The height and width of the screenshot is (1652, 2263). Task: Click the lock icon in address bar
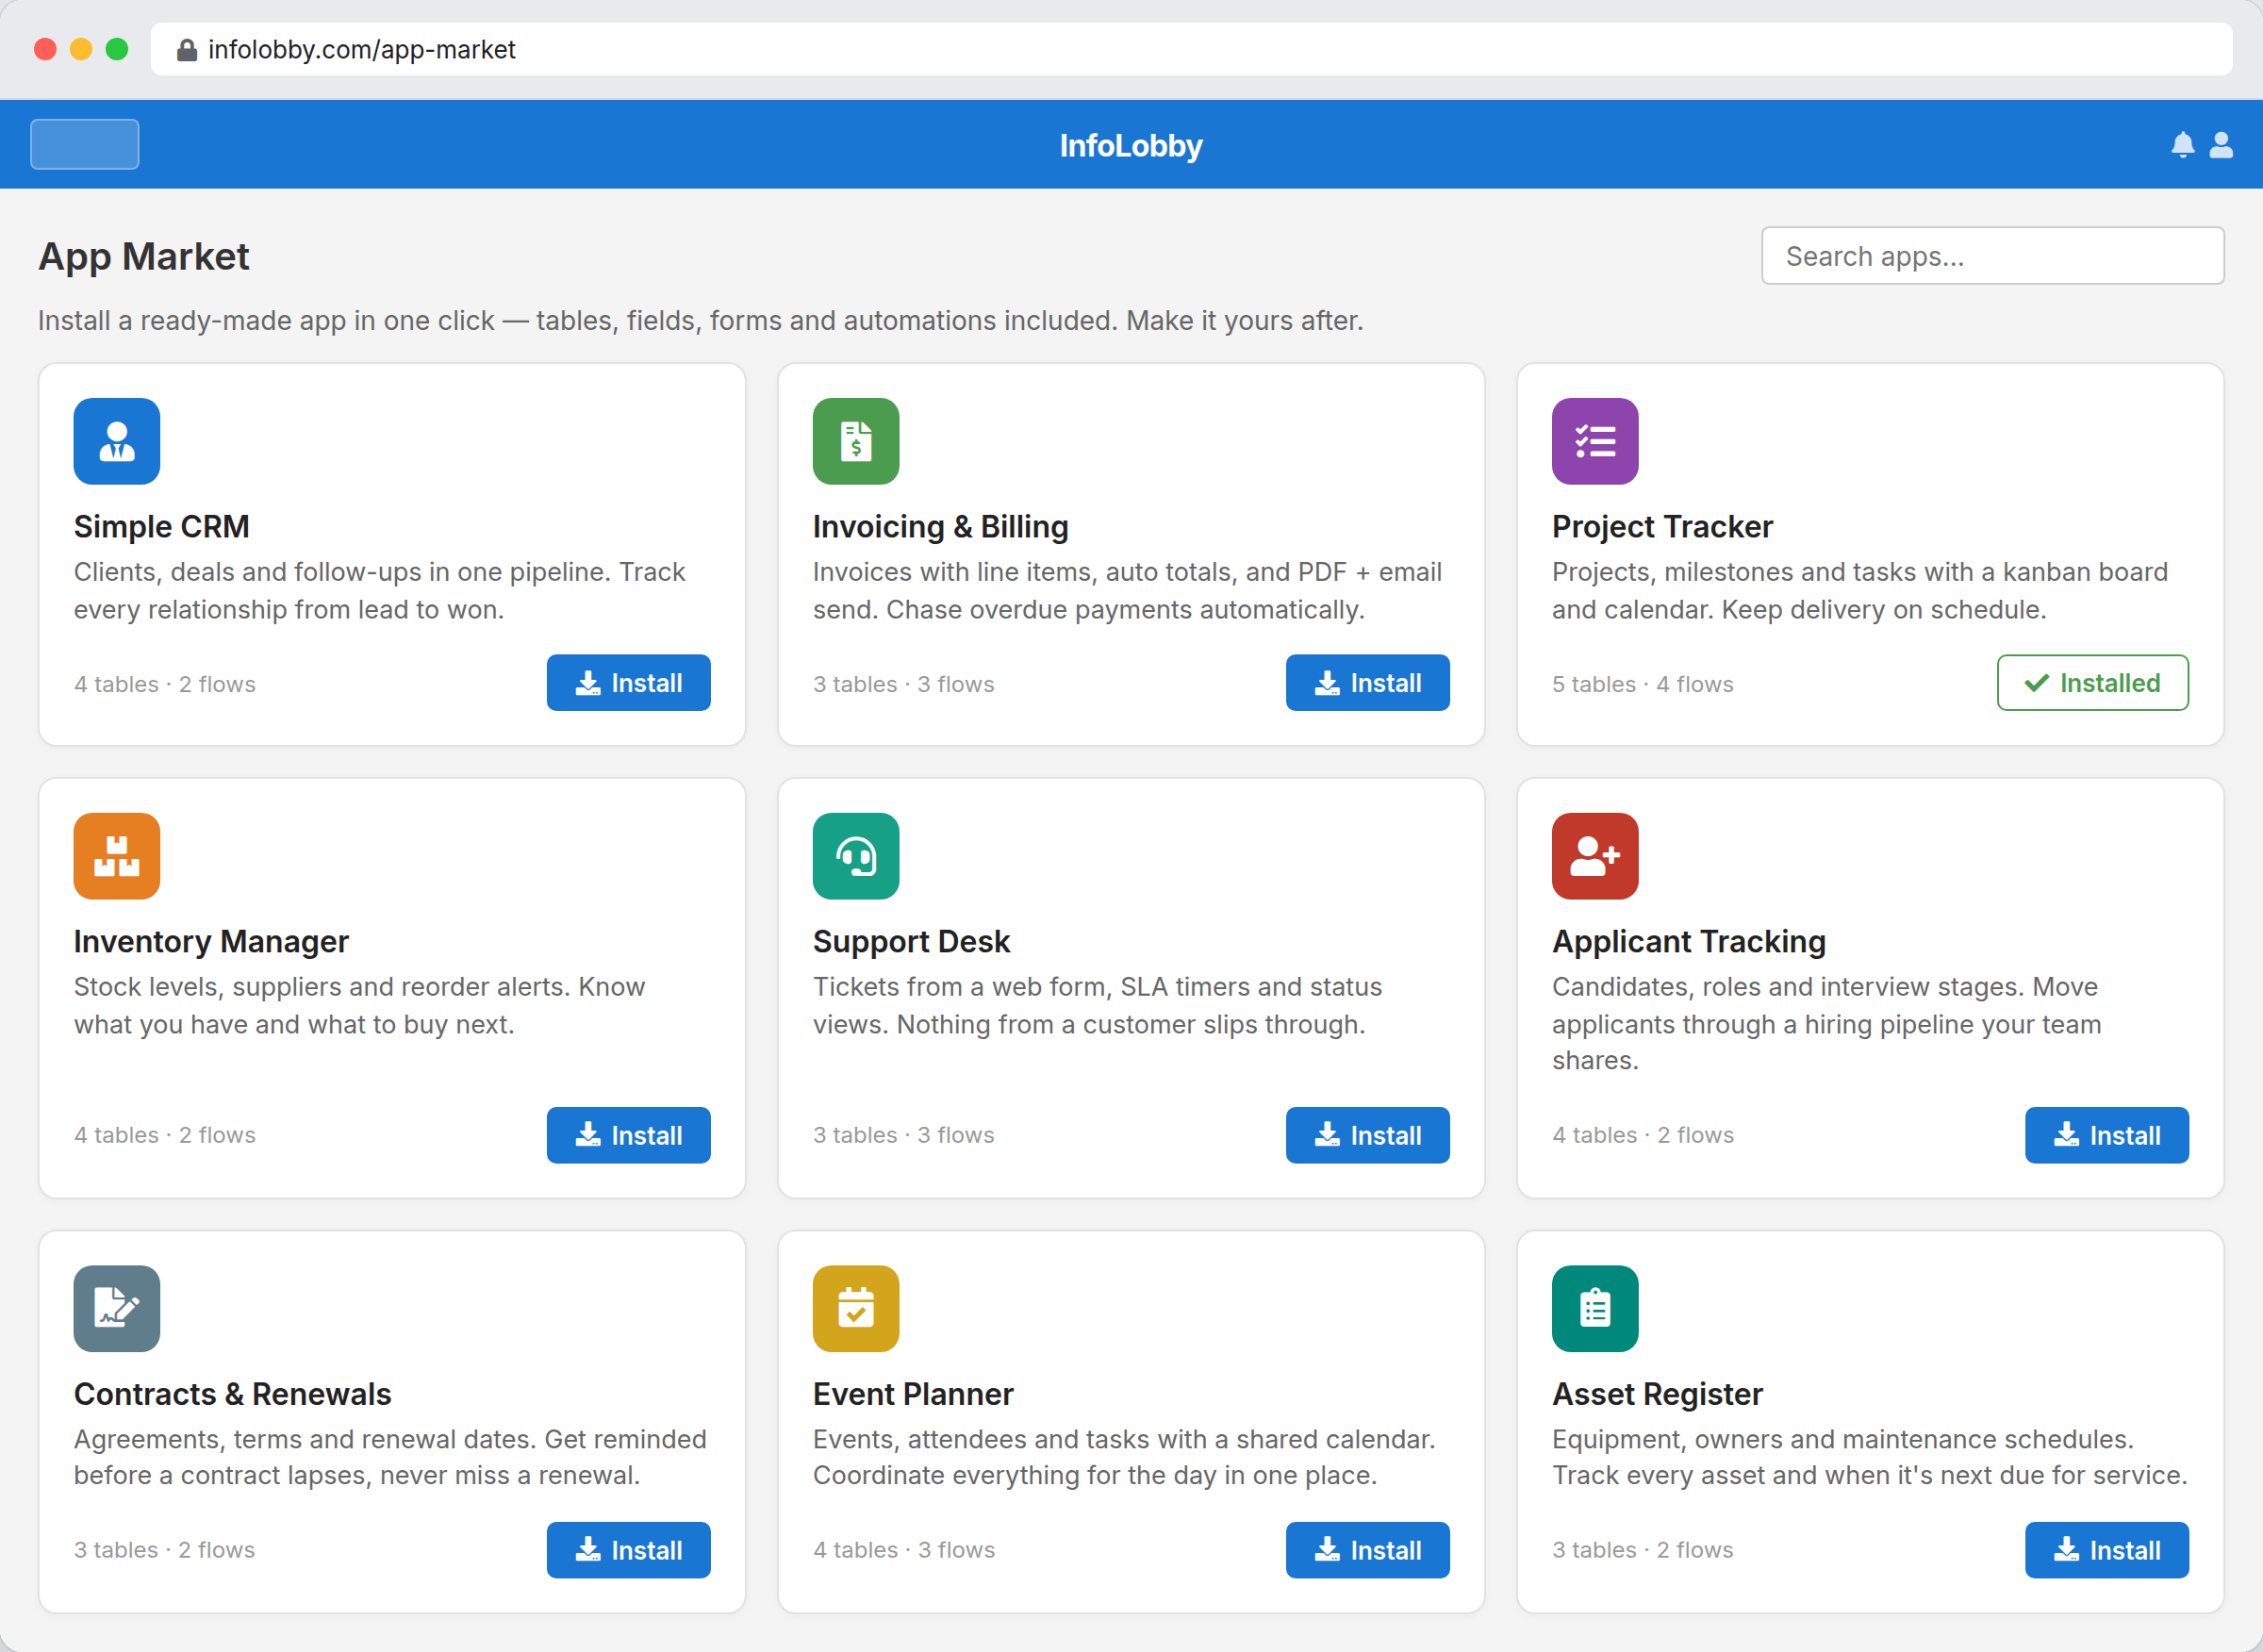click(187, 50)
